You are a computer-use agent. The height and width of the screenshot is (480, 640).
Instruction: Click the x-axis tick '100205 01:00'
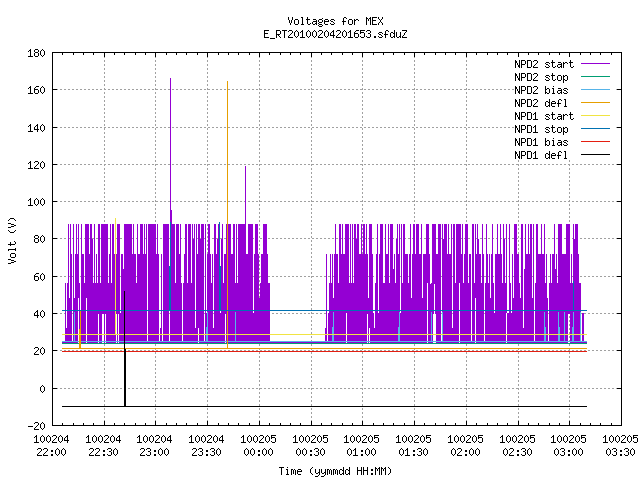pos(362,446)
